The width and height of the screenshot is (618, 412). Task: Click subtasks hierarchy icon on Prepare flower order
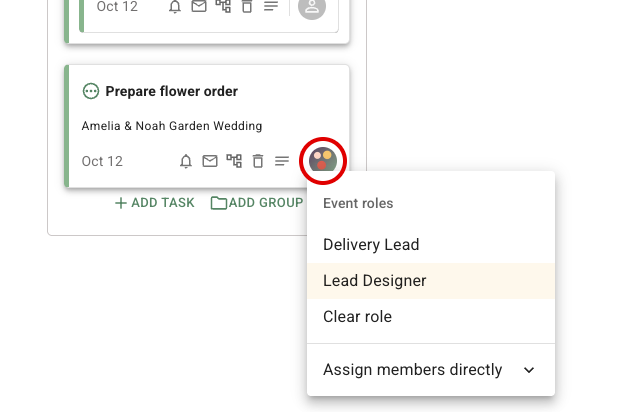[234, 161]
